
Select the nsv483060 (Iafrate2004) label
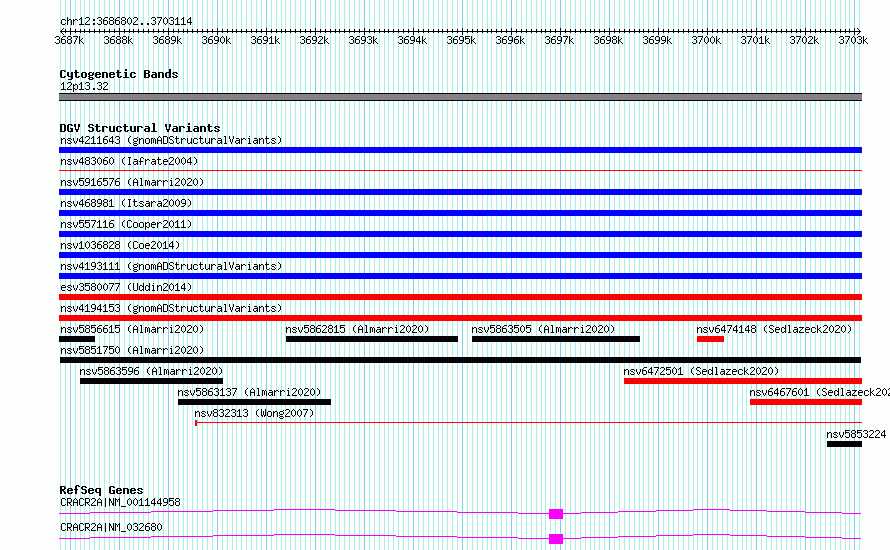(x=129, y=161)
